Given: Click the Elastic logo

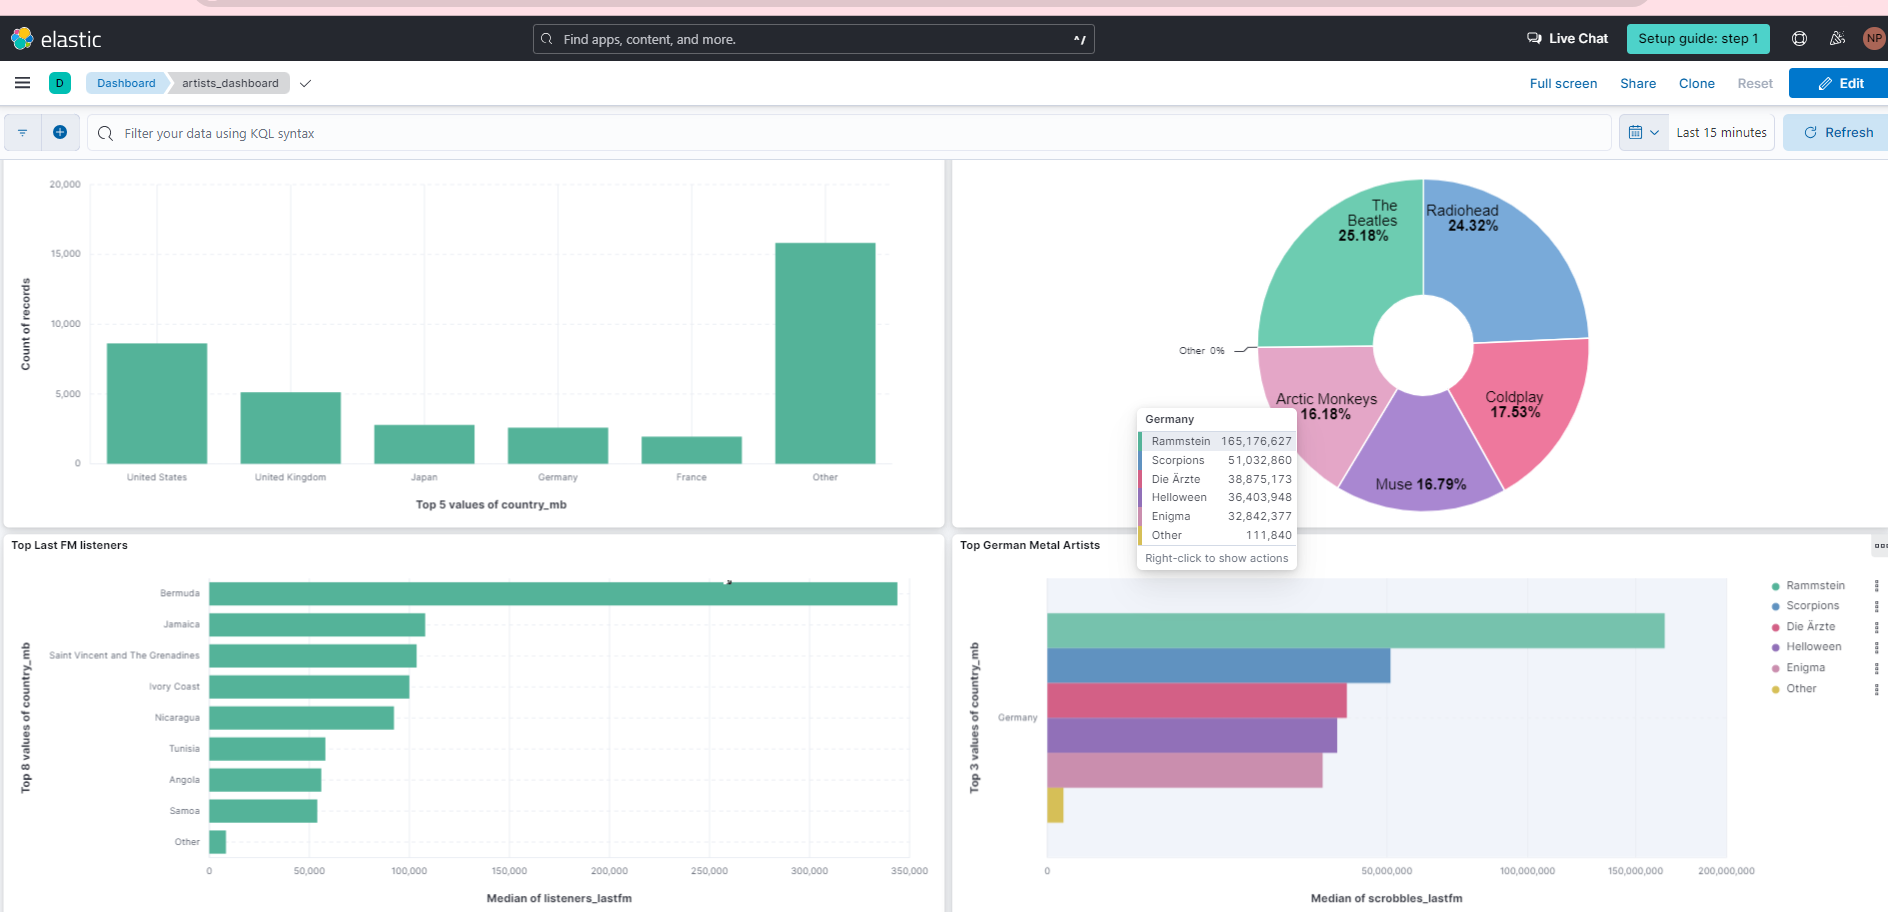Looking at the screenshot, I should pyautogui.click(x=56, y=39).
